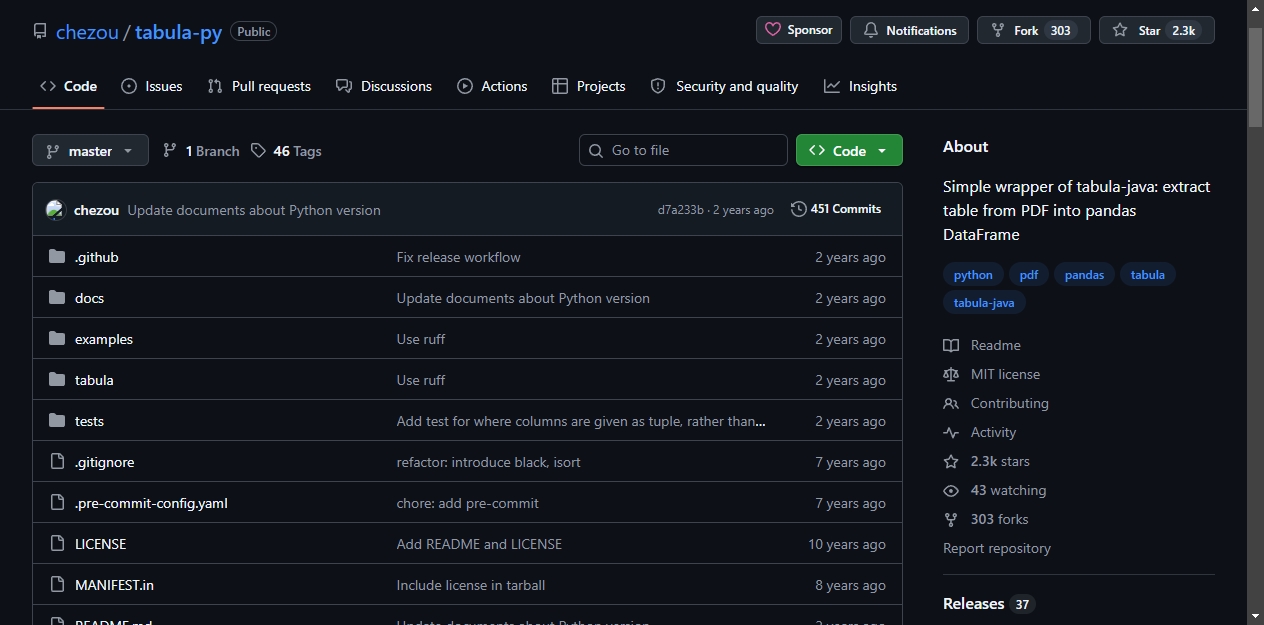Click the .gitignore file icon

57,462
